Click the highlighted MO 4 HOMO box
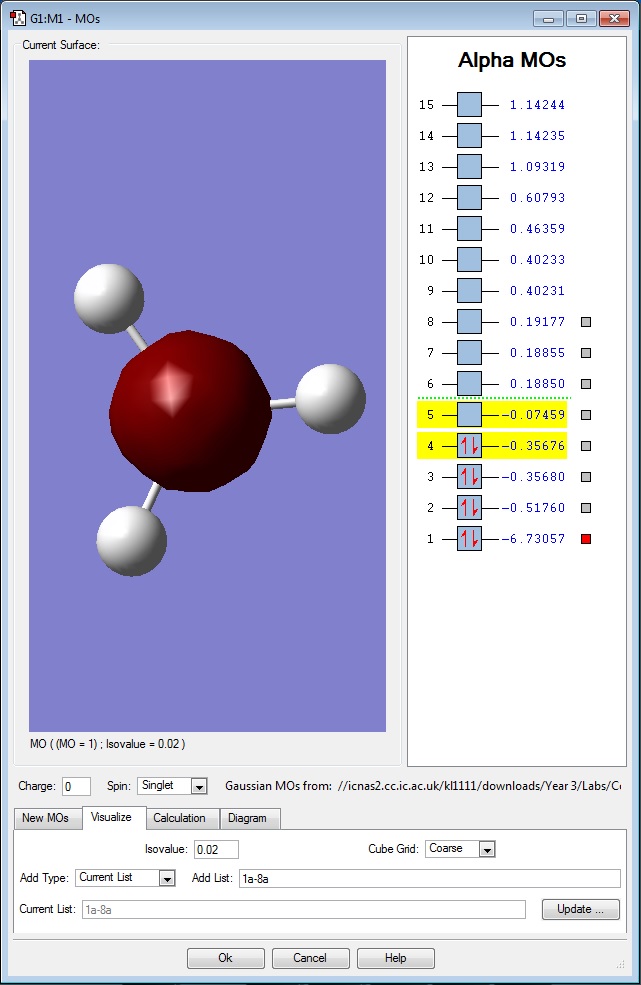This screenshot has height=985, width=641. [469, 446]
